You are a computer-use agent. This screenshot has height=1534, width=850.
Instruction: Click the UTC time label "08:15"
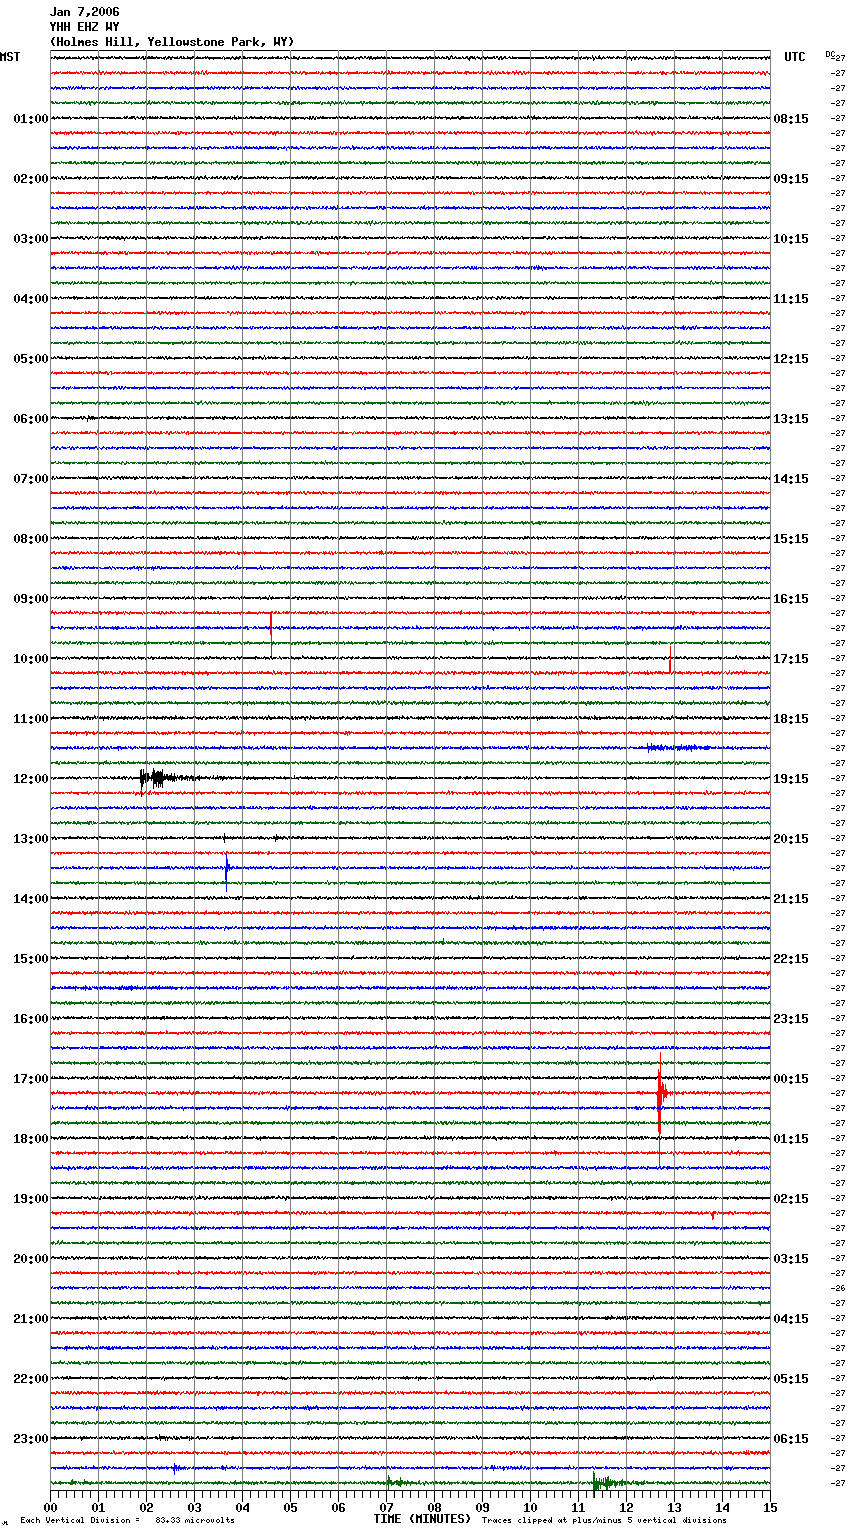791,119
